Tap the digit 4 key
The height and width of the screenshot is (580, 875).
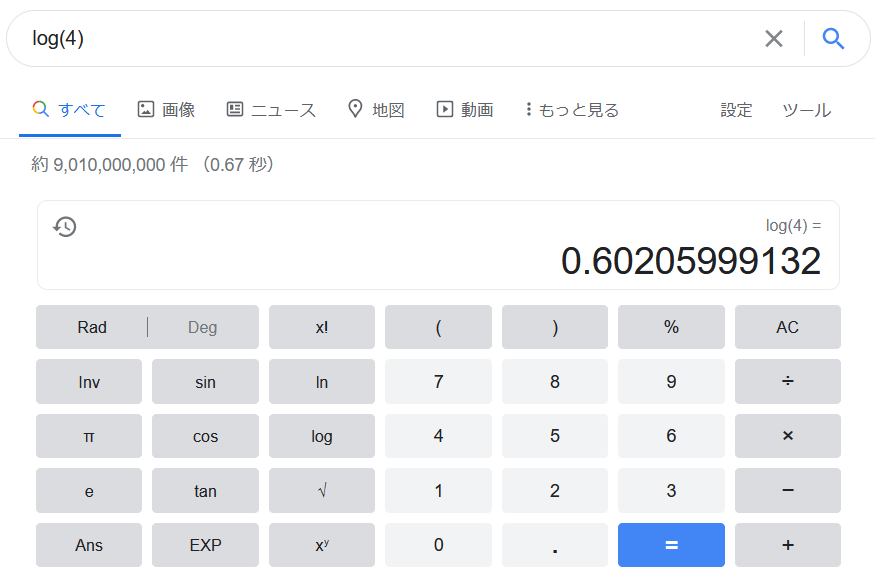(438, 436)
